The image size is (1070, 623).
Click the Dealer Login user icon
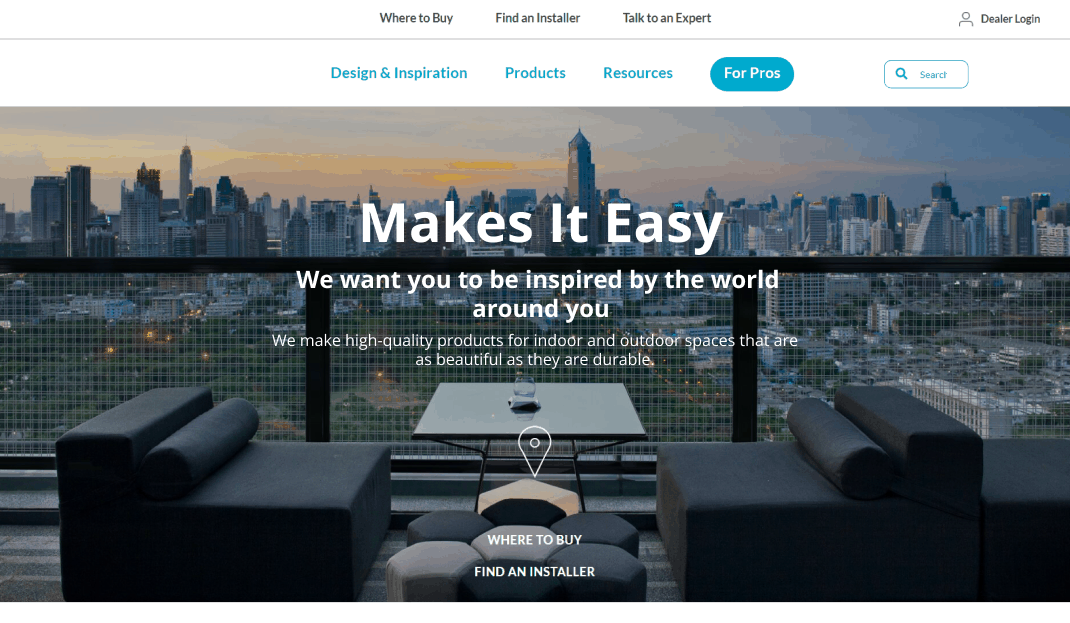pos(965,19)
